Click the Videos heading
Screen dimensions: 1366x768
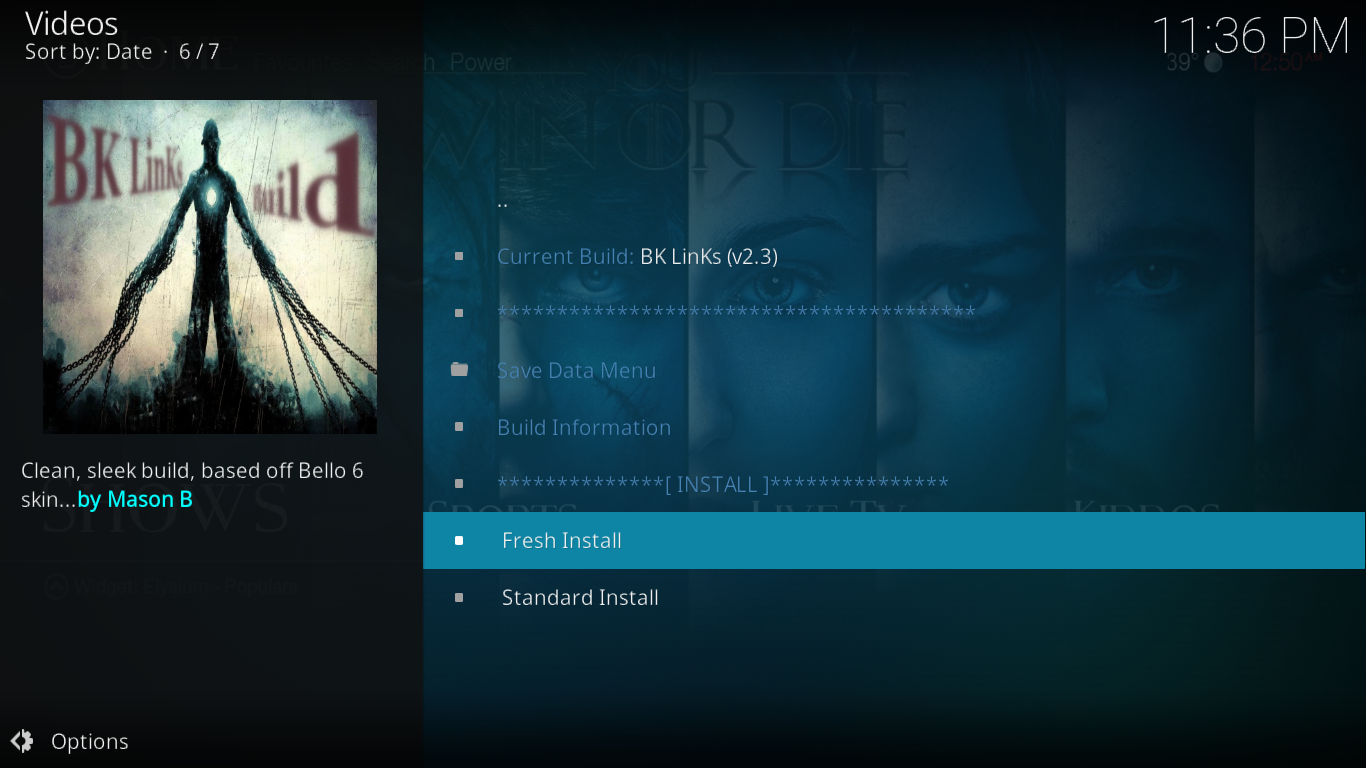click(71, 23)
